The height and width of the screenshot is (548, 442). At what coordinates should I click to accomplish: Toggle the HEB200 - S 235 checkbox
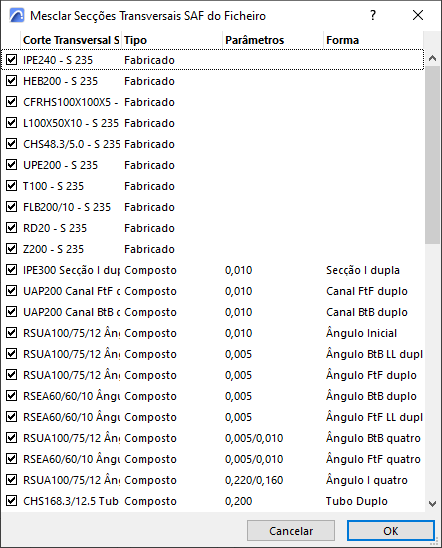pos(12,80)
